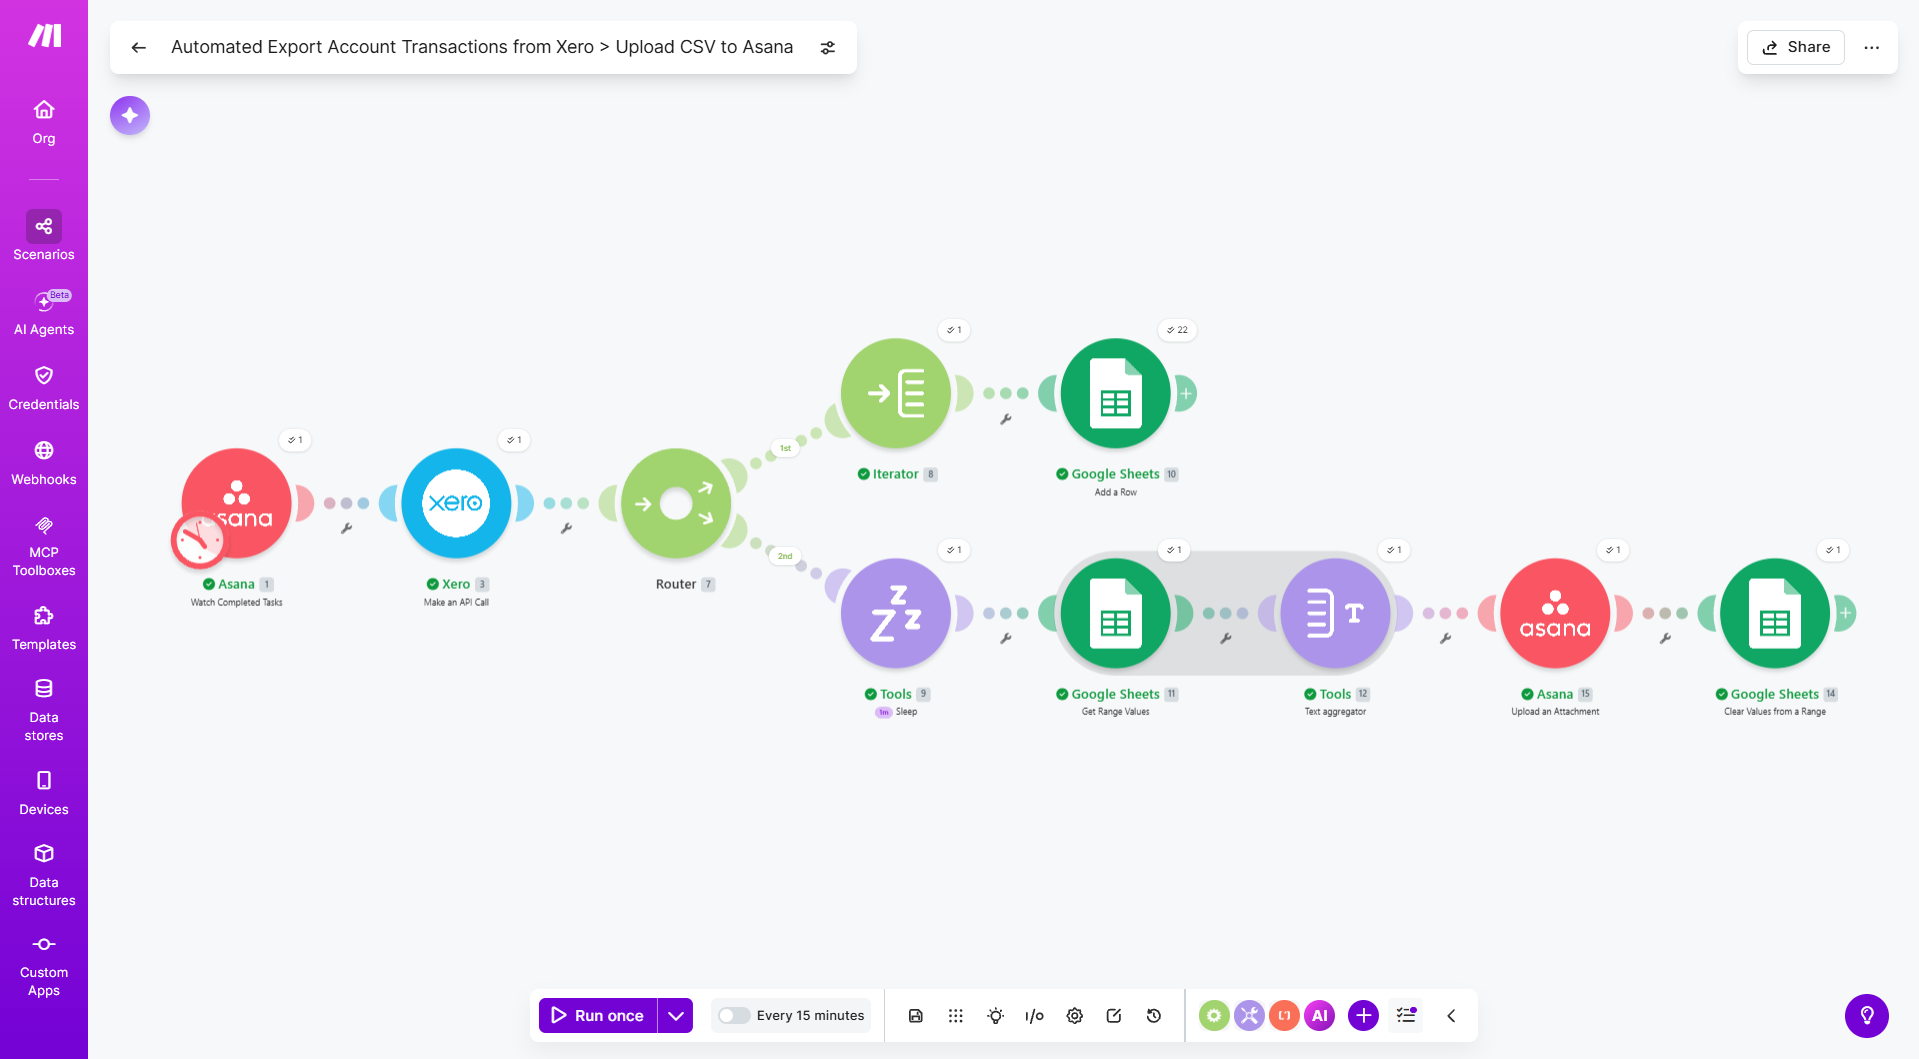Open the Iterator module
Screen dimensions: 1919x1059
coord(896,393)
